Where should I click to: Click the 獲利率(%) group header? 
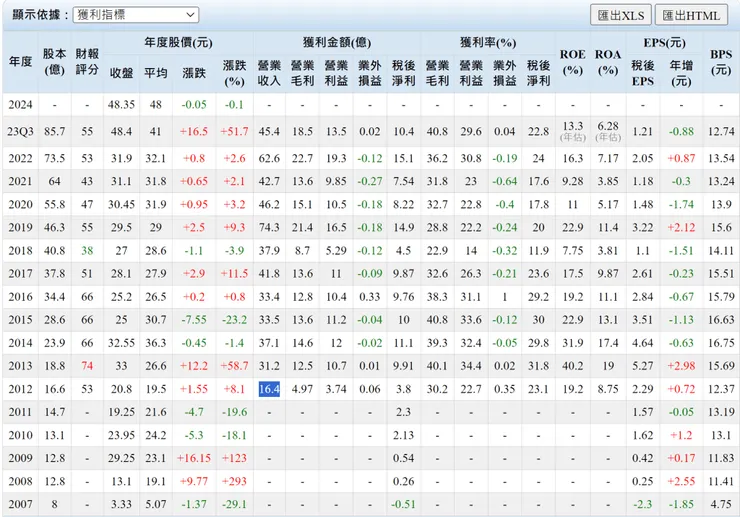point(488,43)
